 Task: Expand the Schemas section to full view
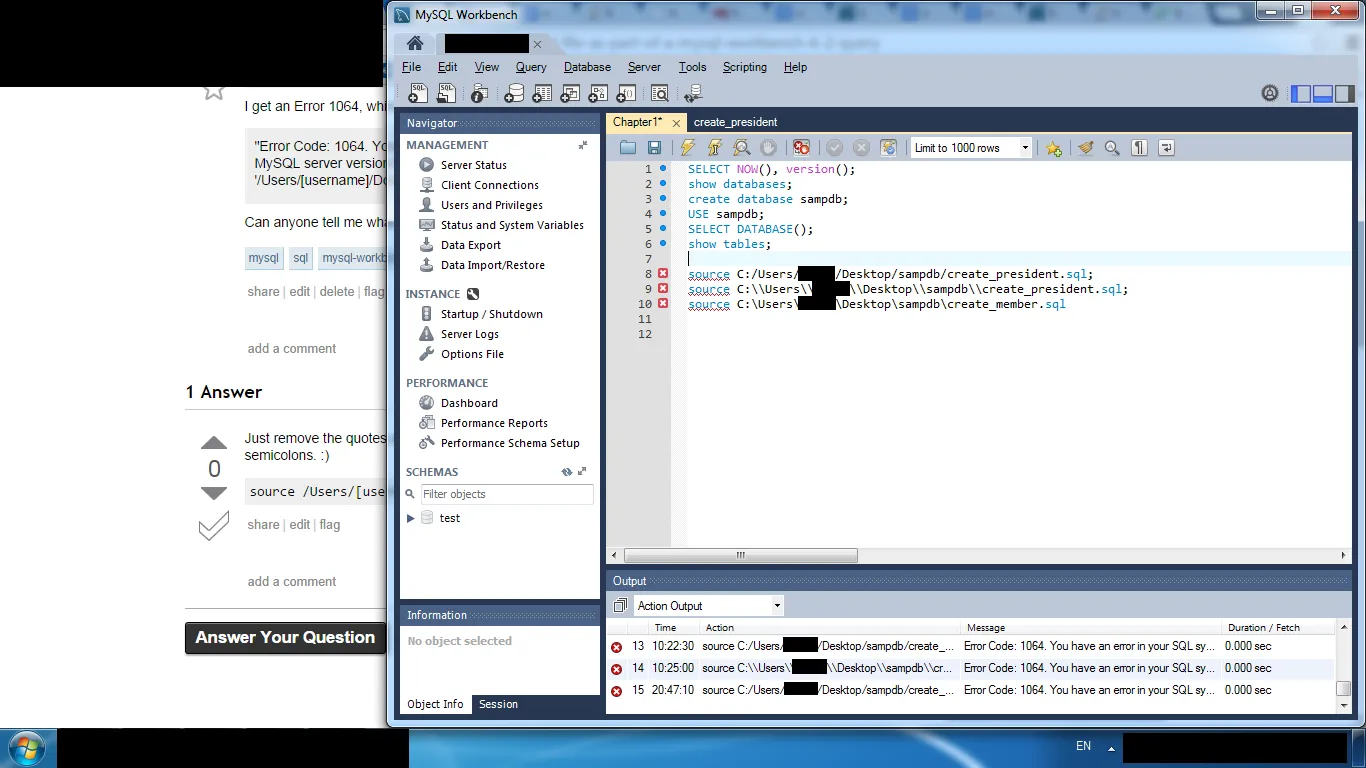pyautogui.click(x=582, y=472)
